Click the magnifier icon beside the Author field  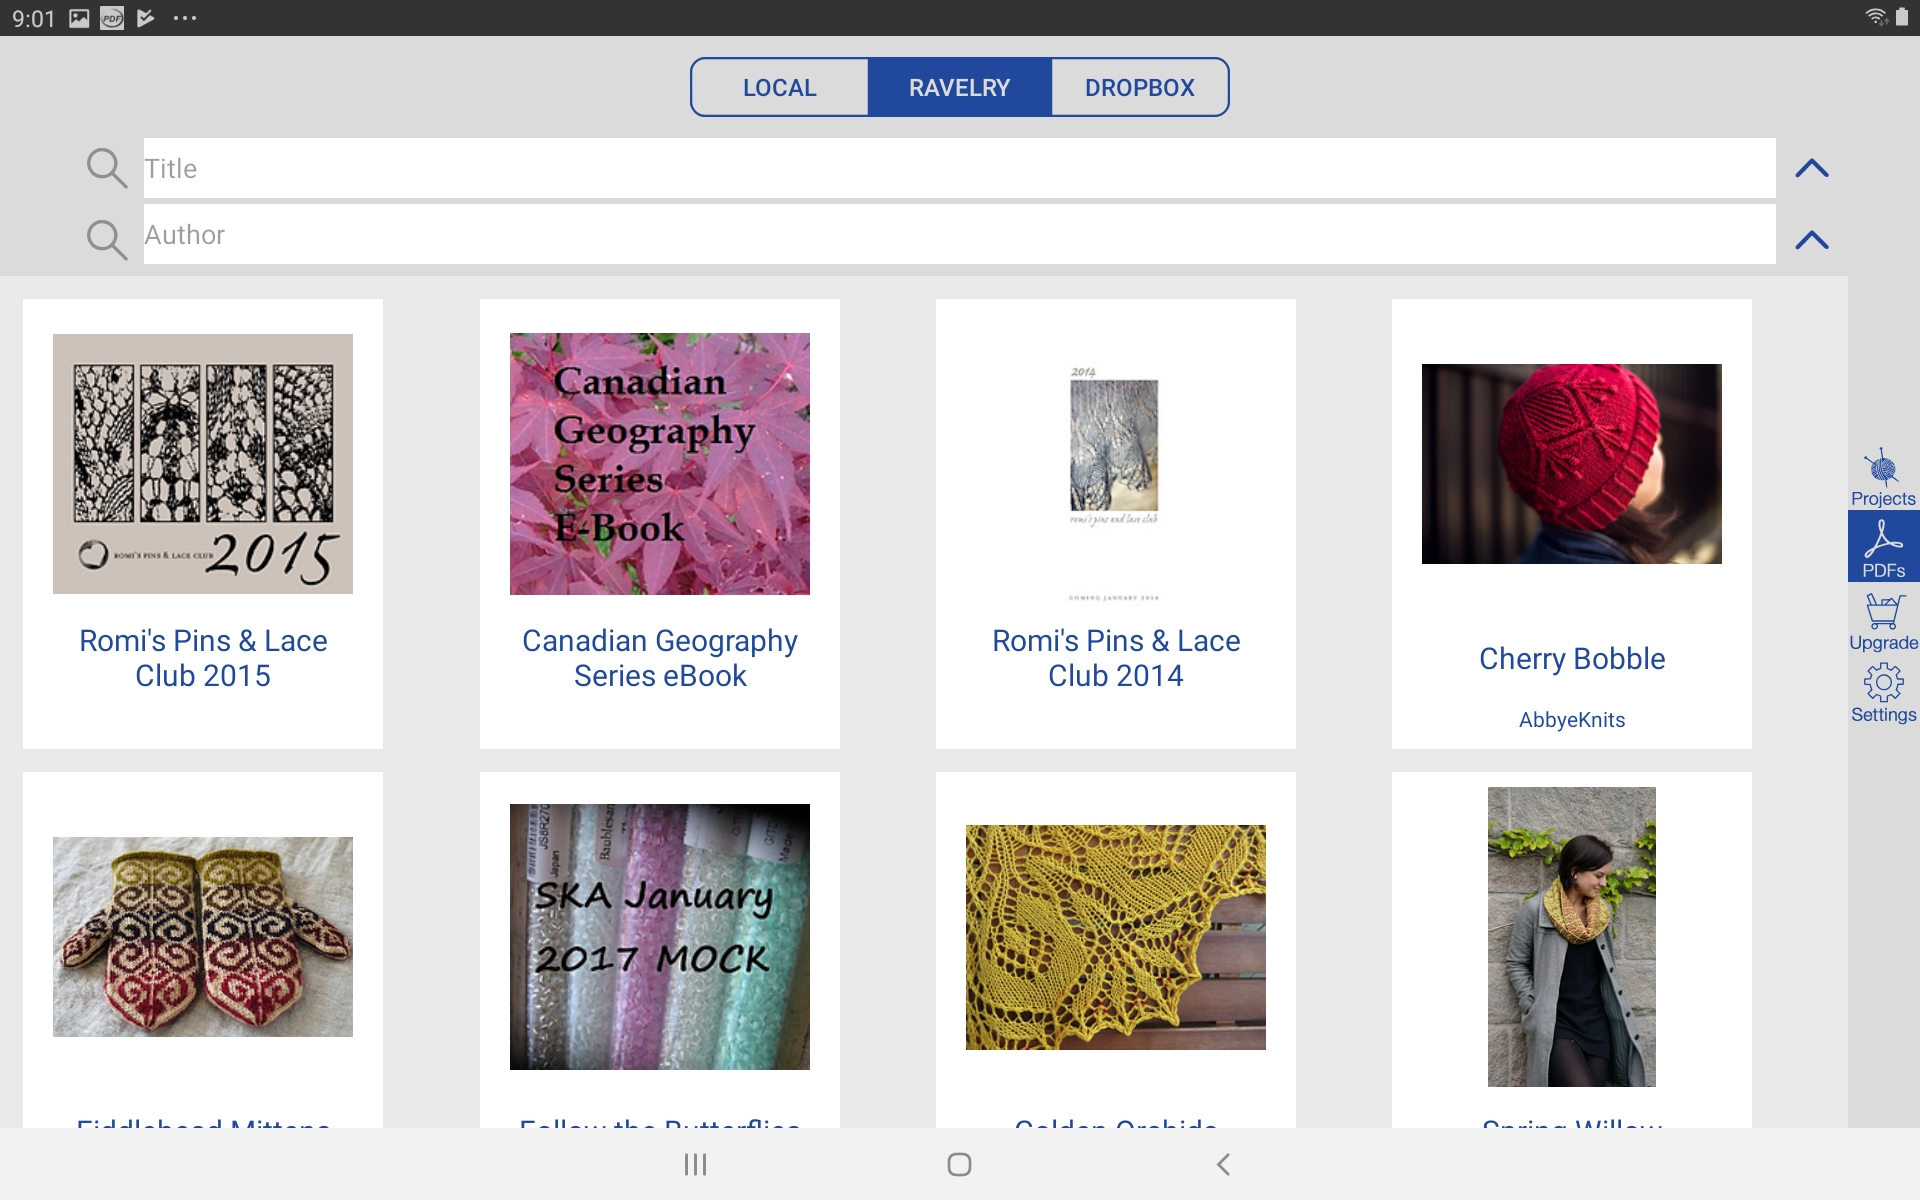pyautogui.click(x=106, y=238)
